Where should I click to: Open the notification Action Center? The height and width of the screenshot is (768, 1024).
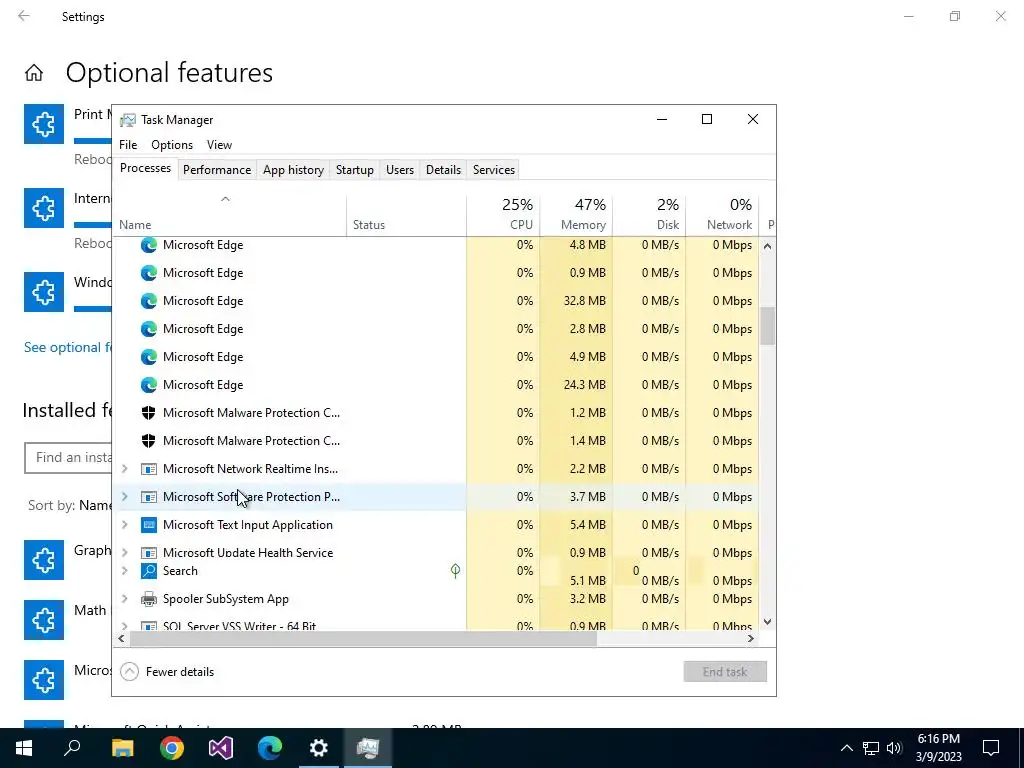(991, 748)
